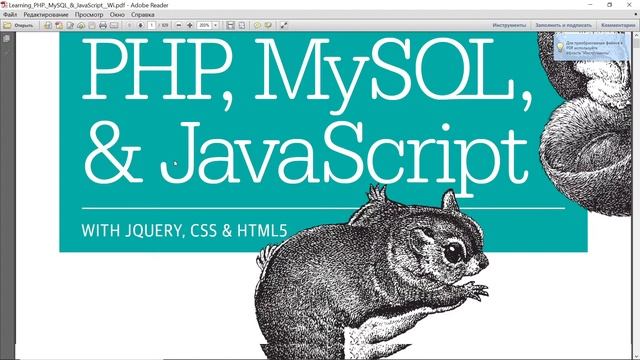The width and height of the screenshot is (640, 360).
Task: Click the cloud upload toolbar icon
Action: pos(81,25)
